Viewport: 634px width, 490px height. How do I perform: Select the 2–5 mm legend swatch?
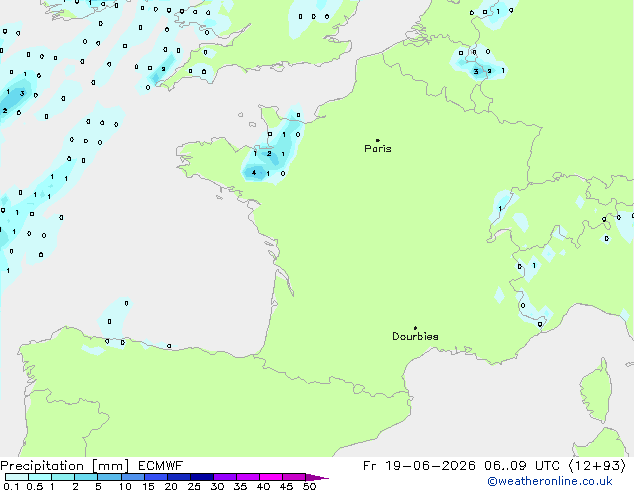(x=86, y=477)
